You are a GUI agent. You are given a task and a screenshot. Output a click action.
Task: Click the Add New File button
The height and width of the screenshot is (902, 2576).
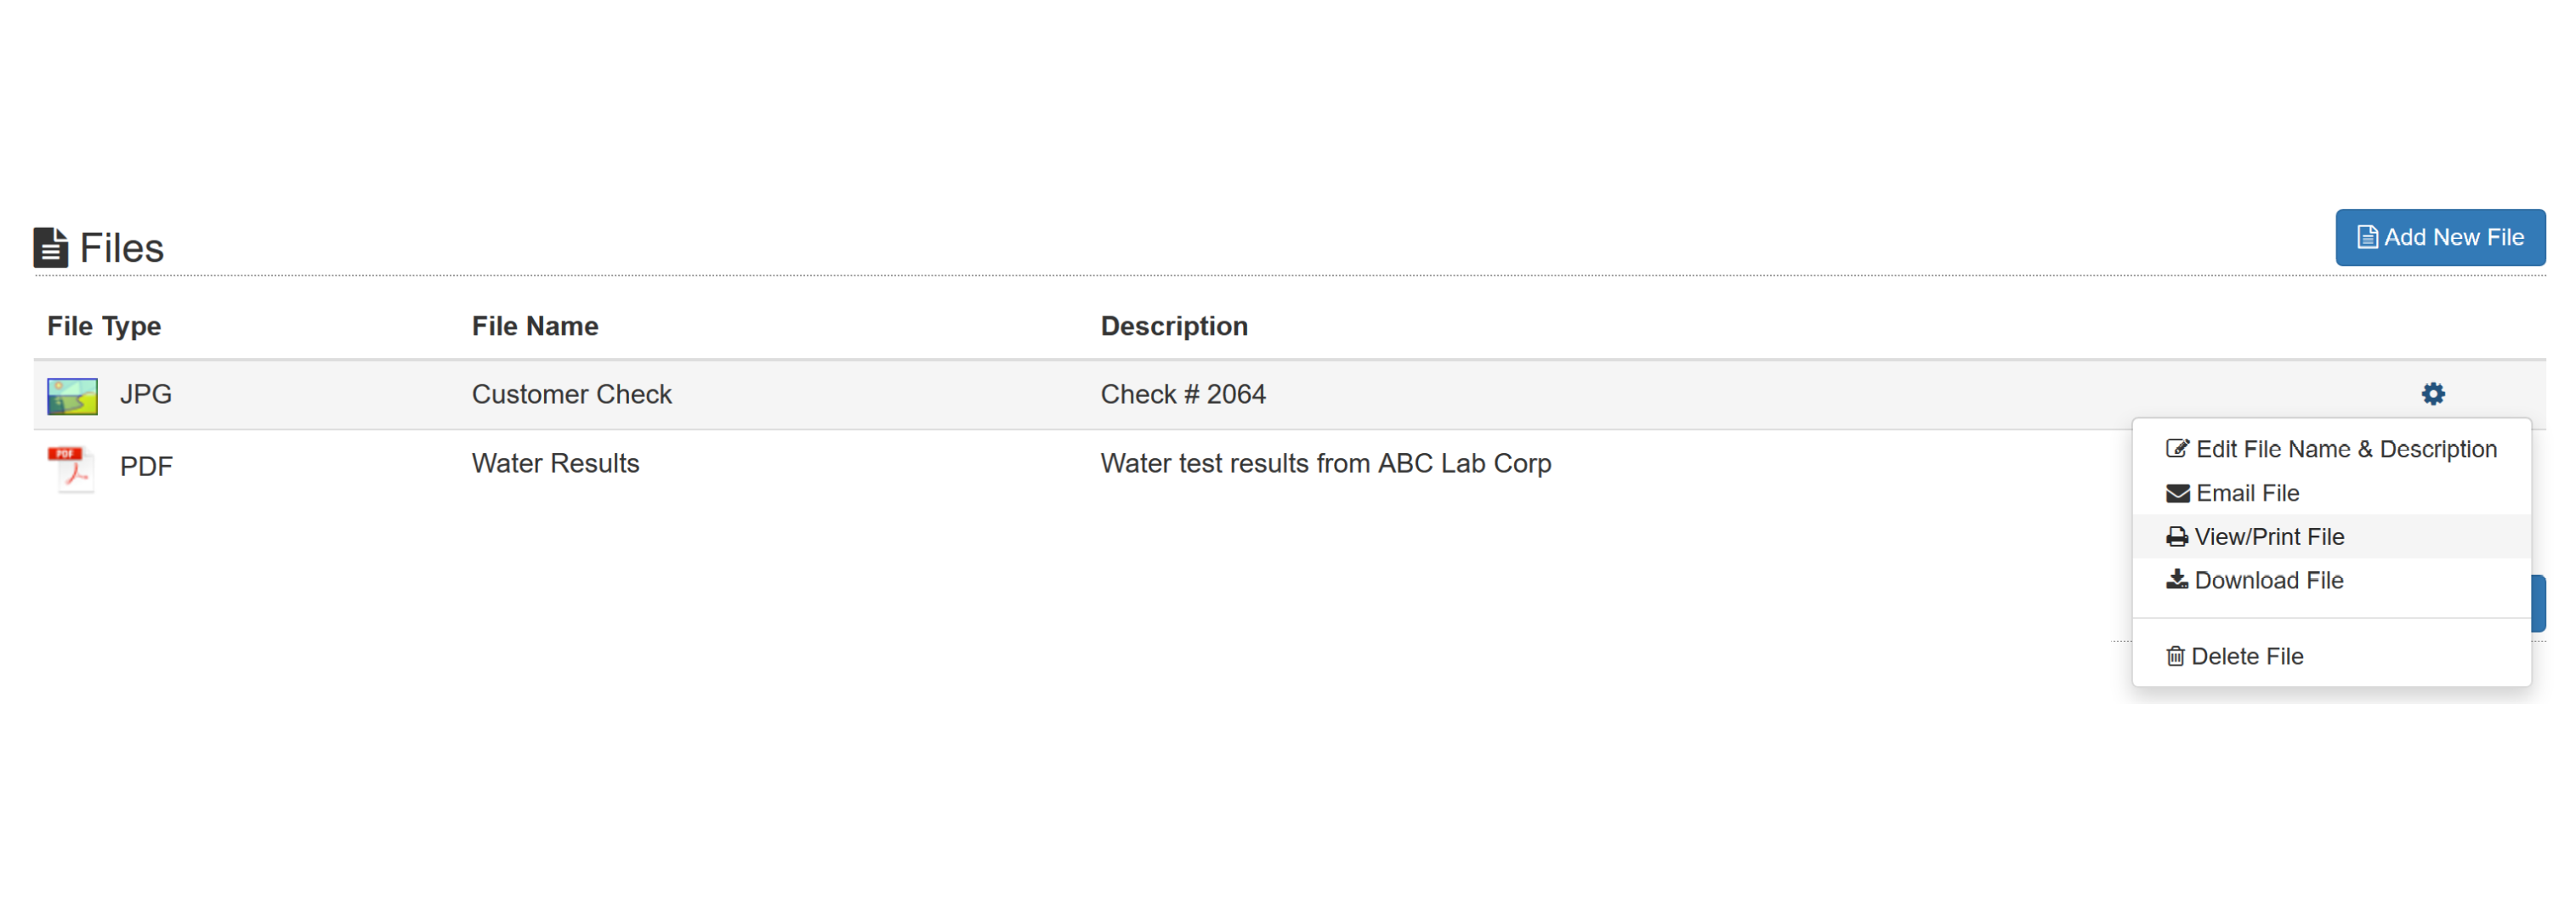pyautogui.click(x=2439, y=238)
